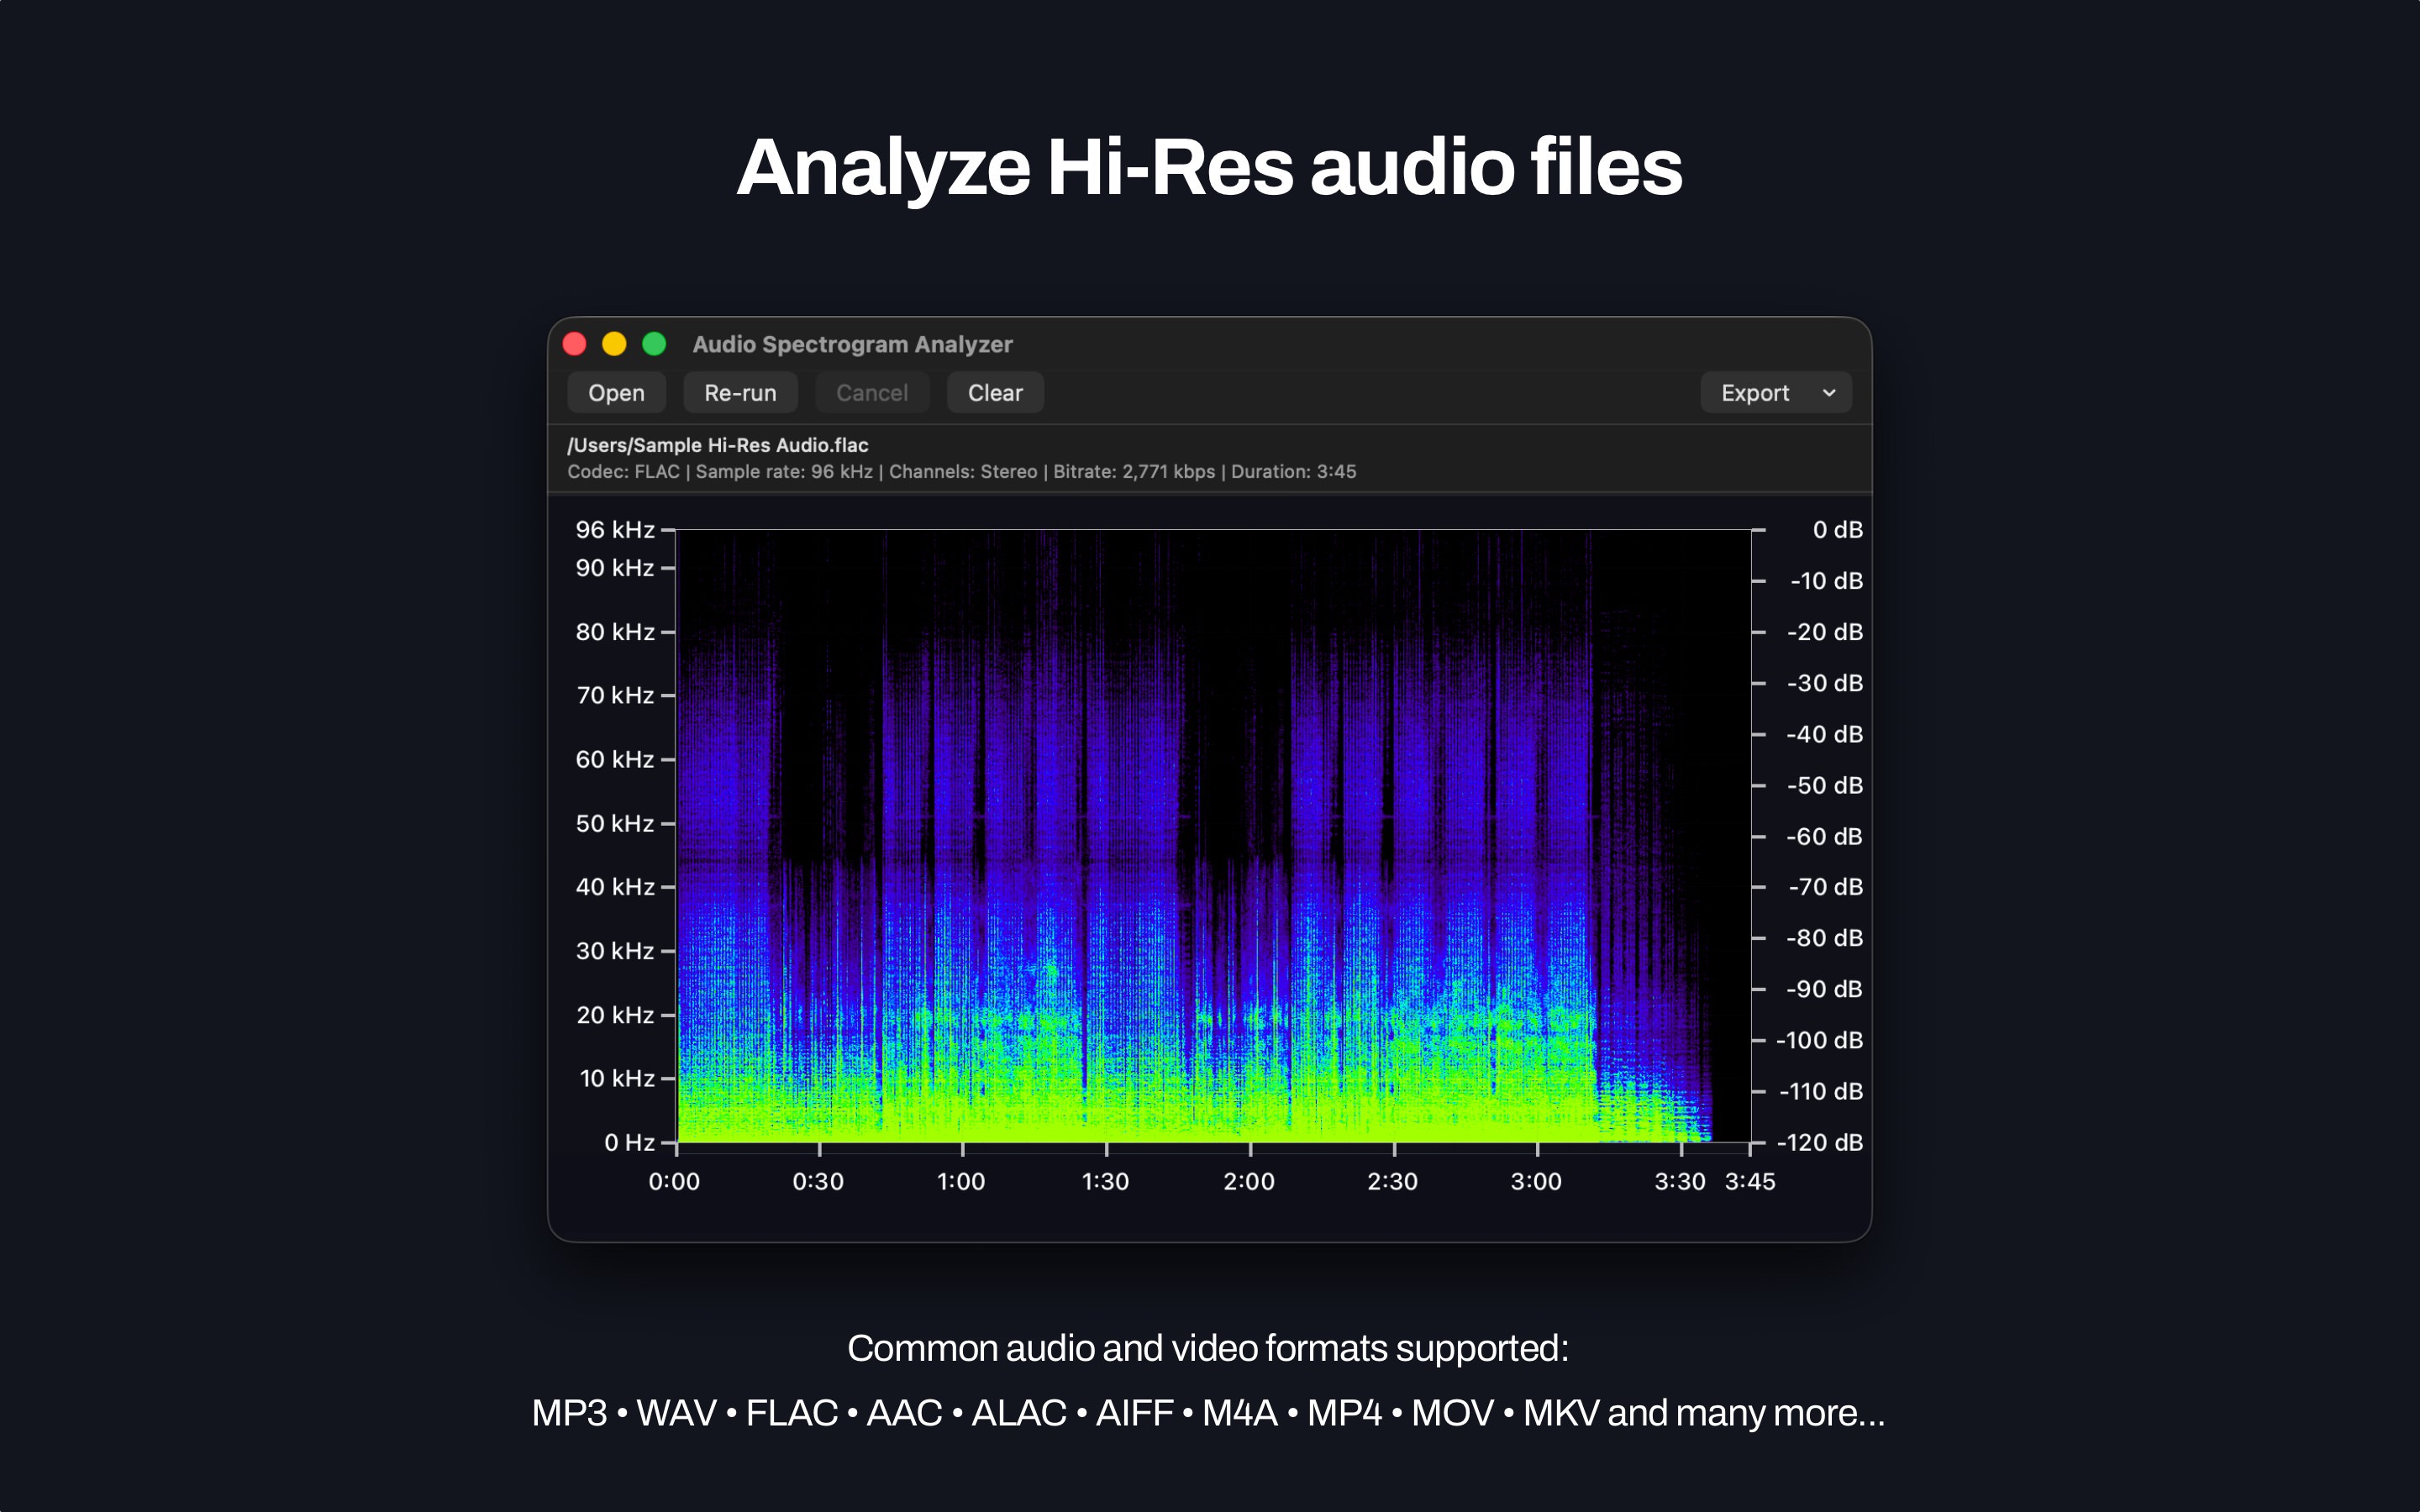Click the 0 Hz axis label
This screenshot has width=2420, height=1512.
pyautogui.click(x=629, y=1142)
